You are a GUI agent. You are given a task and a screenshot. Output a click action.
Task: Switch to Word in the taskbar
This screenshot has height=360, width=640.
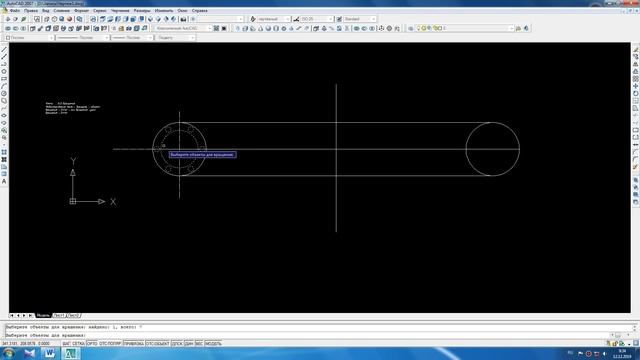[x=49, y=353]
